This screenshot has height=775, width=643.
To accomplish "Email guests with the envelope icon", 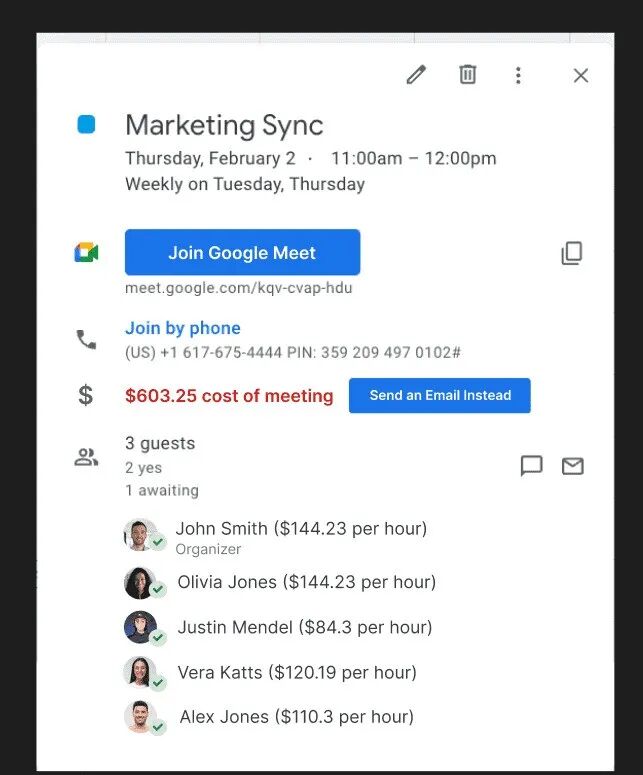I will [573, 466].
